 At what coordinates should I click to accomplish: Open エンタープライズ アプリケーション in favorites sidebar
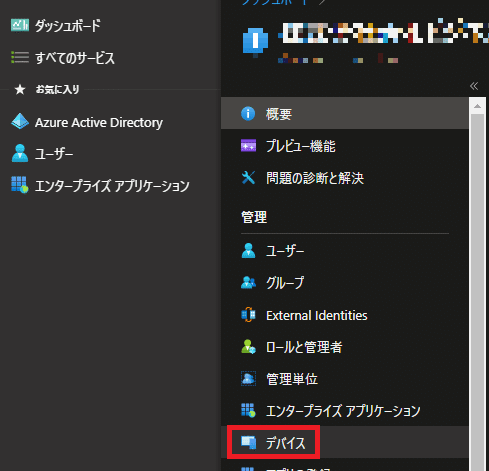(x=112, y=186)
